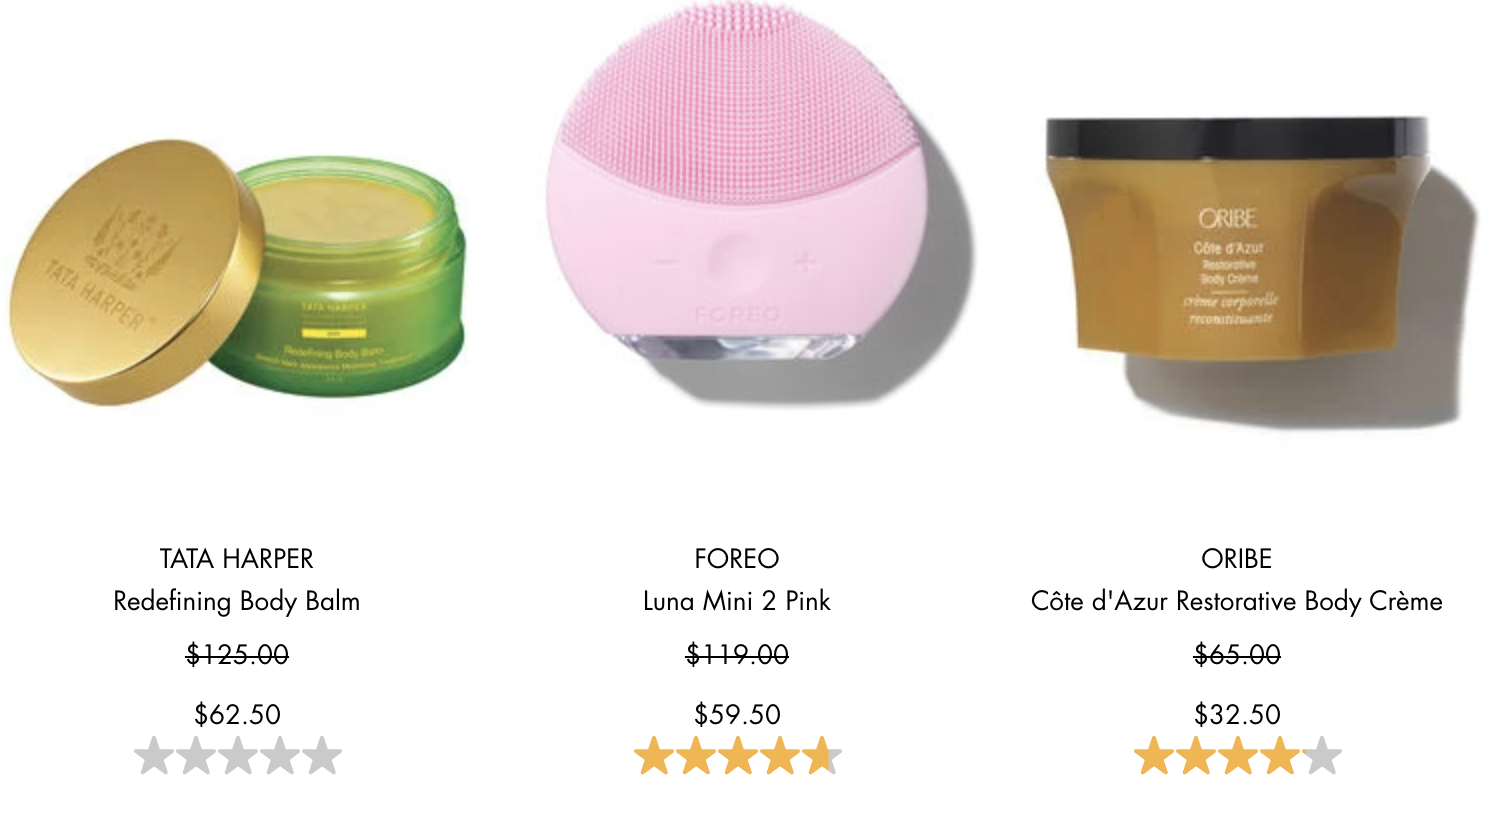The width and height of the screenshot is (1500, 820).
Task: Click the $59.50 sale price
Action: (x=737, y=714)
